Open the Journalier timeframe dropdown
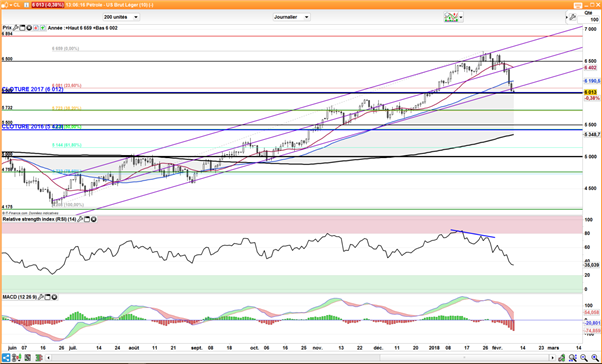The height and width of the screenshot is (364, 602). [291, 17]
